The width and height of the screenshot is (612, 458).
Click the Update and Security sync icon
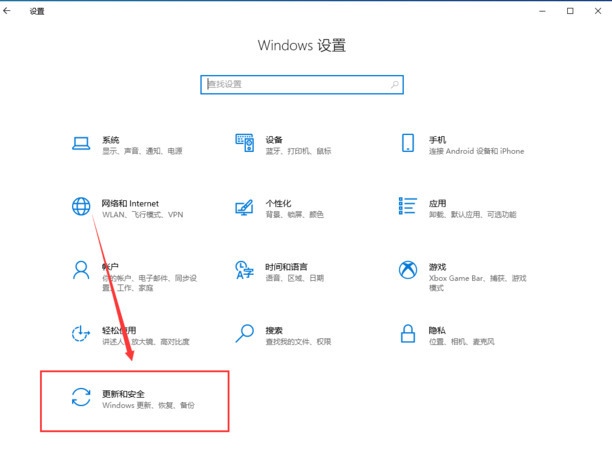tap(81, 397)
